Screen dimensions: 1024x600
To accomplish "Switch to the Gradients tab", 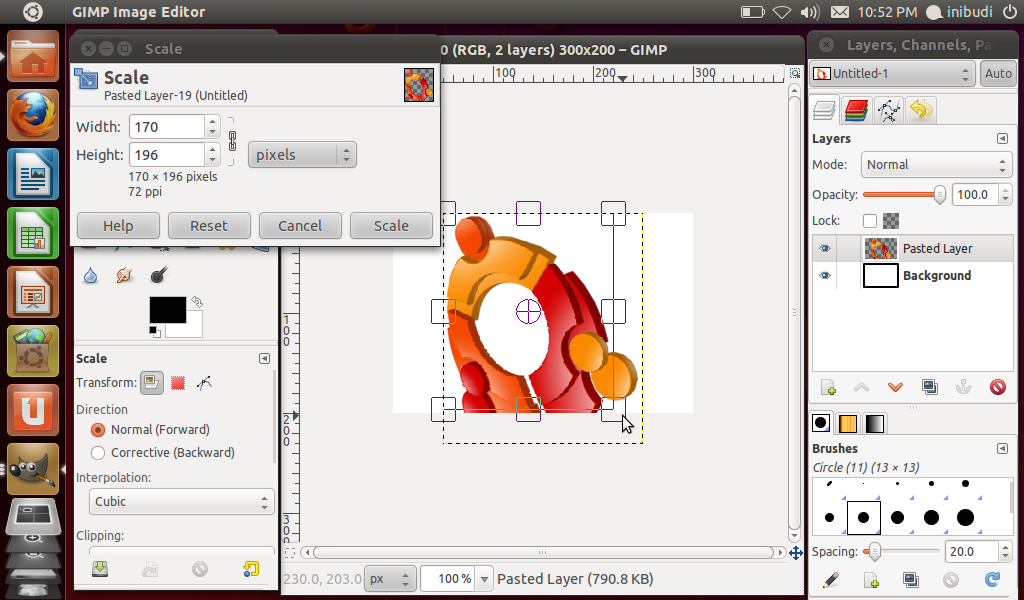I will 874,424.
